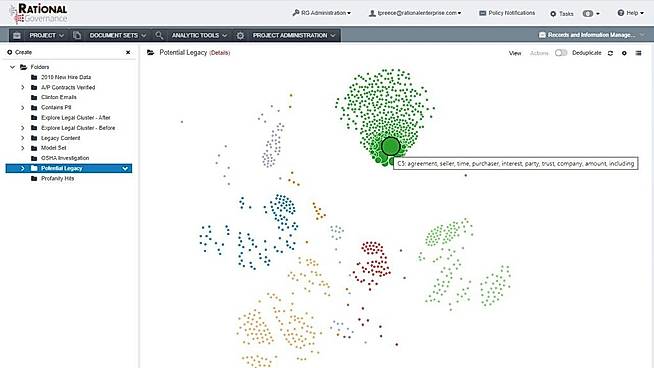
Task: Click the user account person icon
Action: [x=372, y=13]
